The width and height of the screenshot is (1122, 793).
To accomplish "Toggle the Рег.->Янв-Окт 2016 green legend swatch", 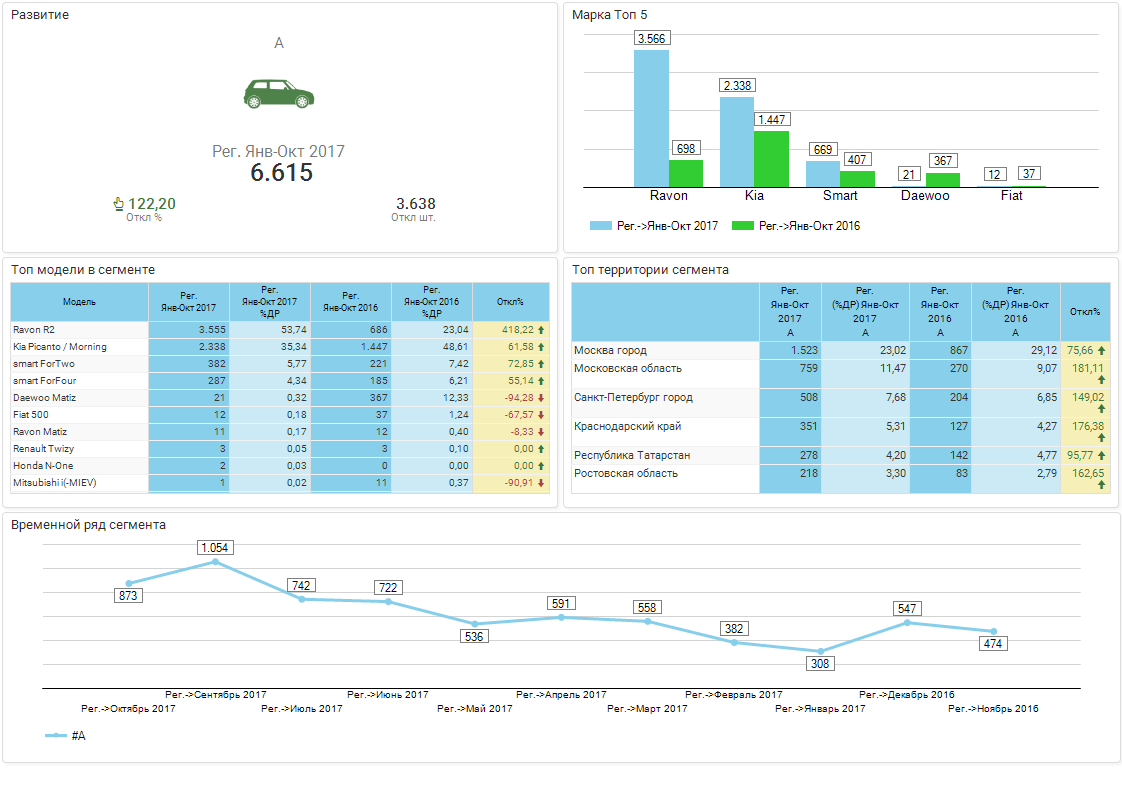I will tap(742, 226).
